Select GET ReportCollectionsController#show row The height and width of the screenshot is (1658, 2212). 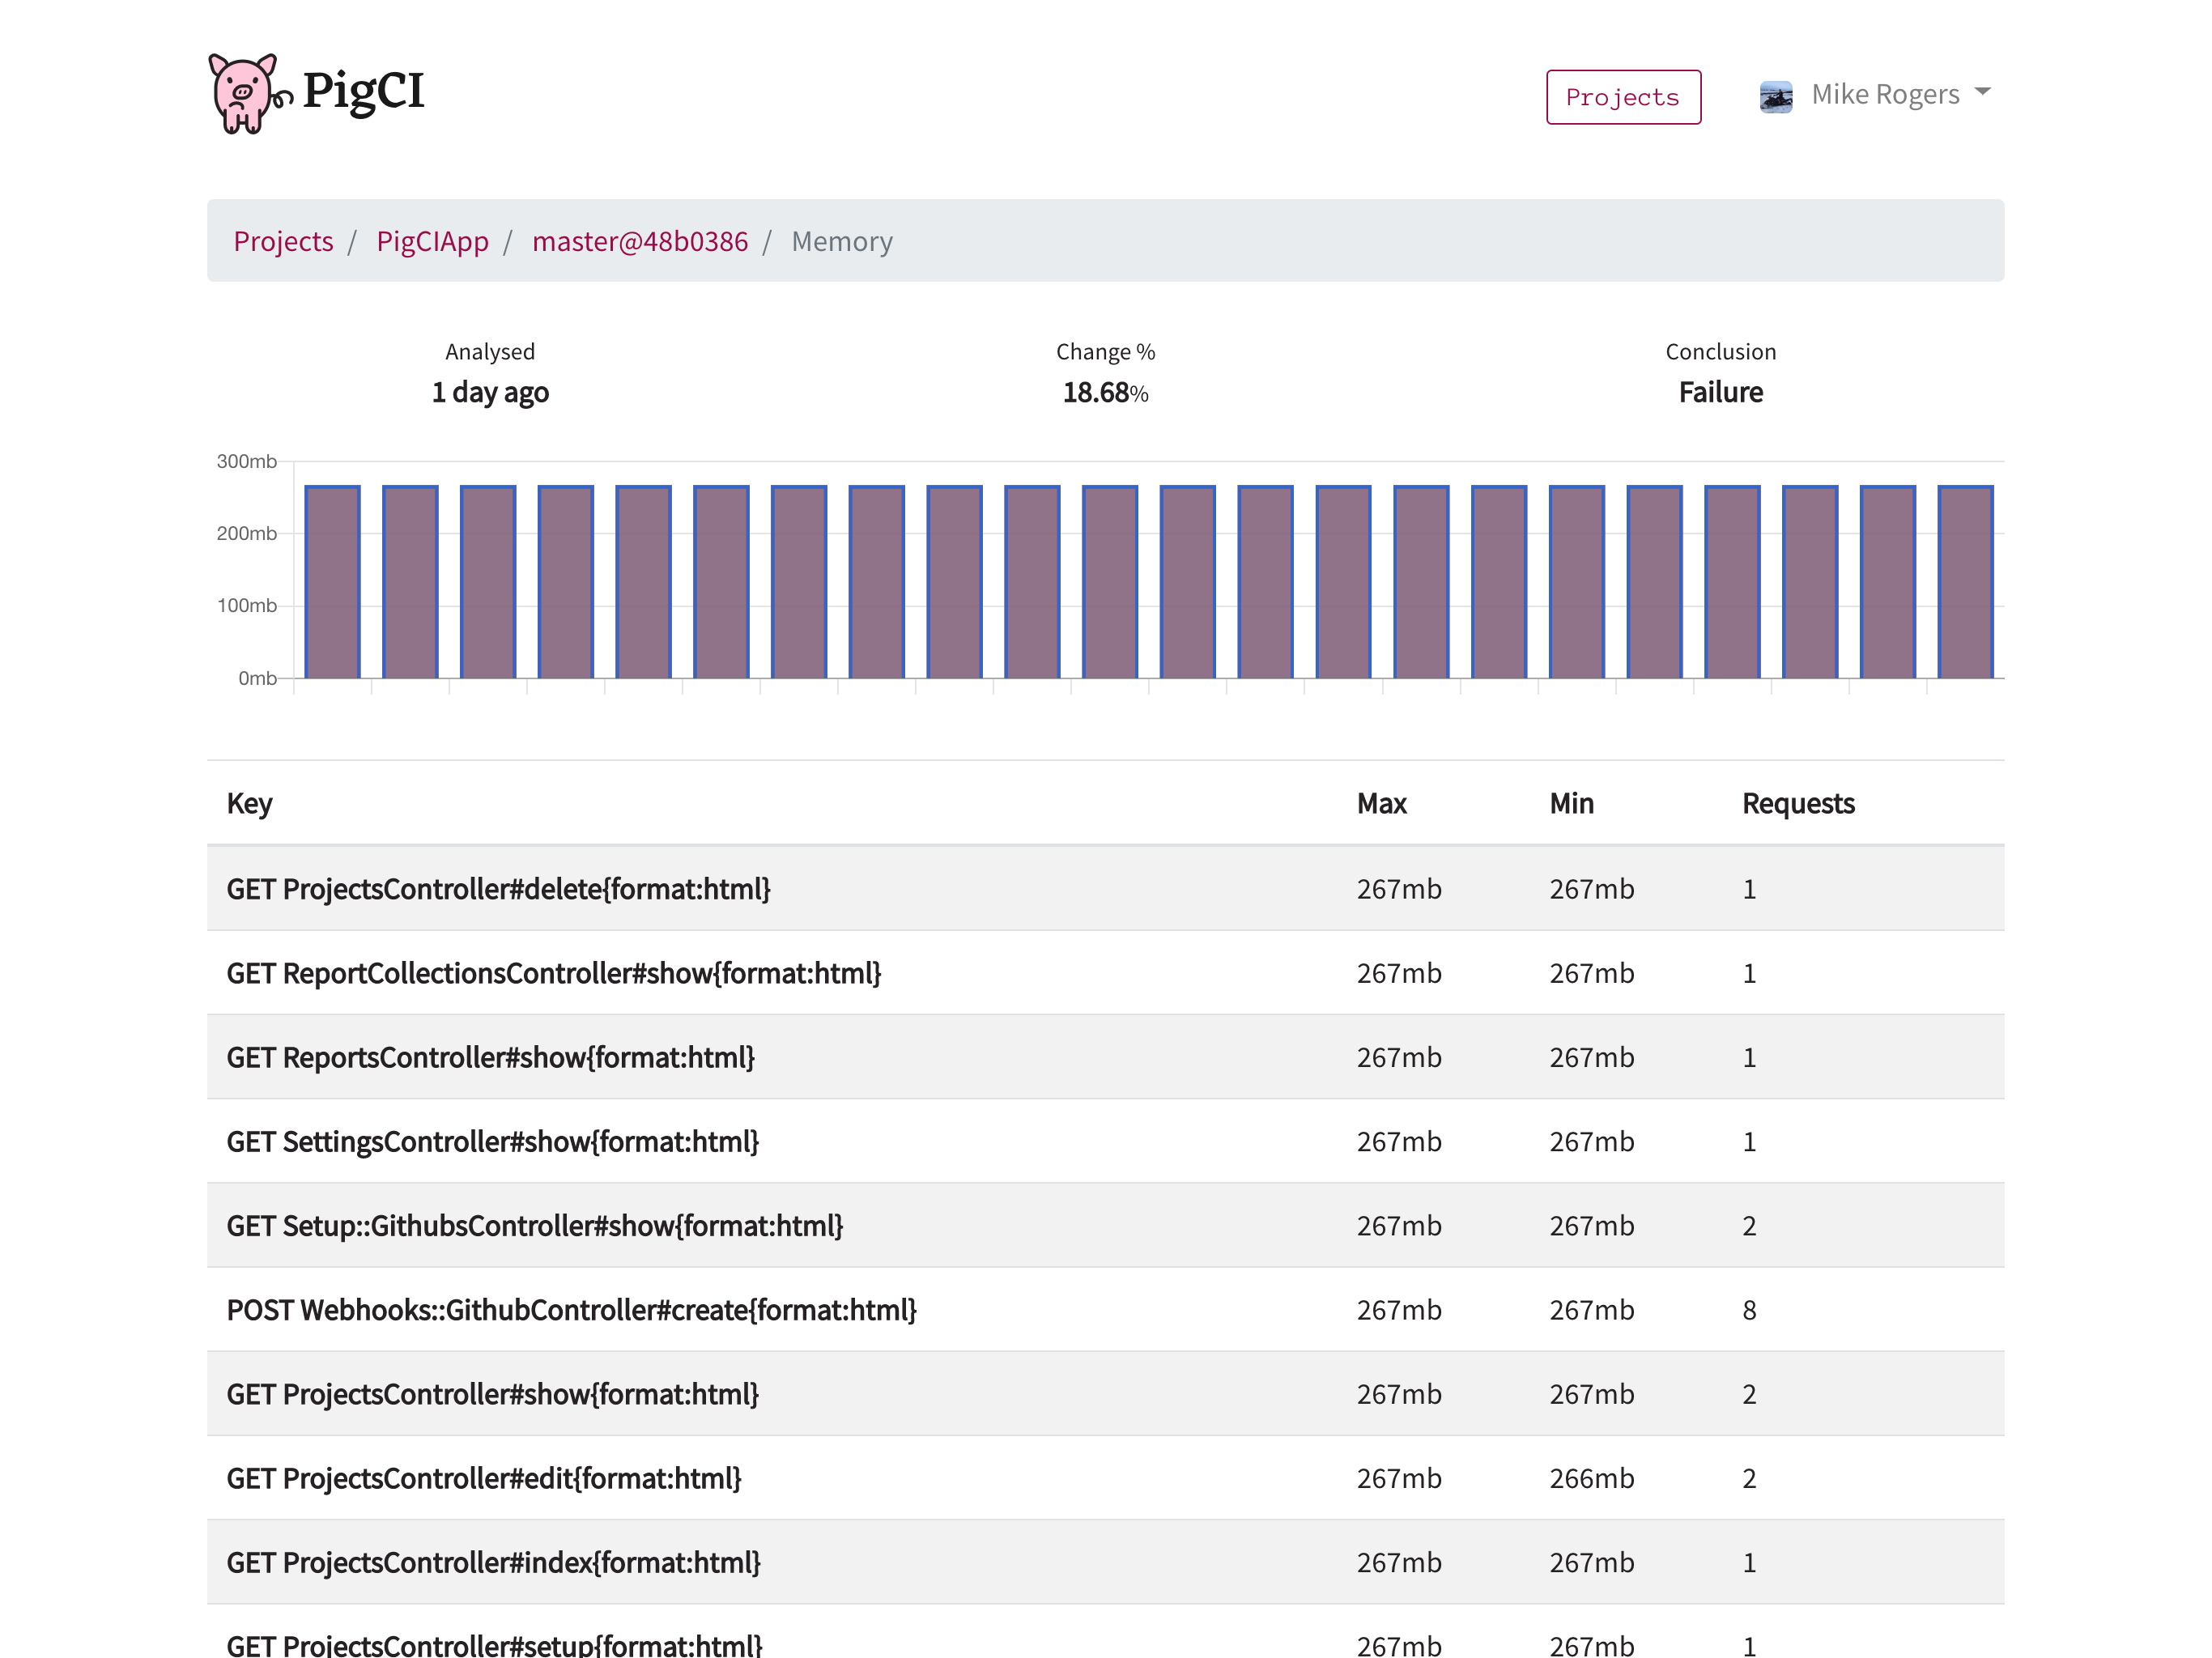[553, 972]
